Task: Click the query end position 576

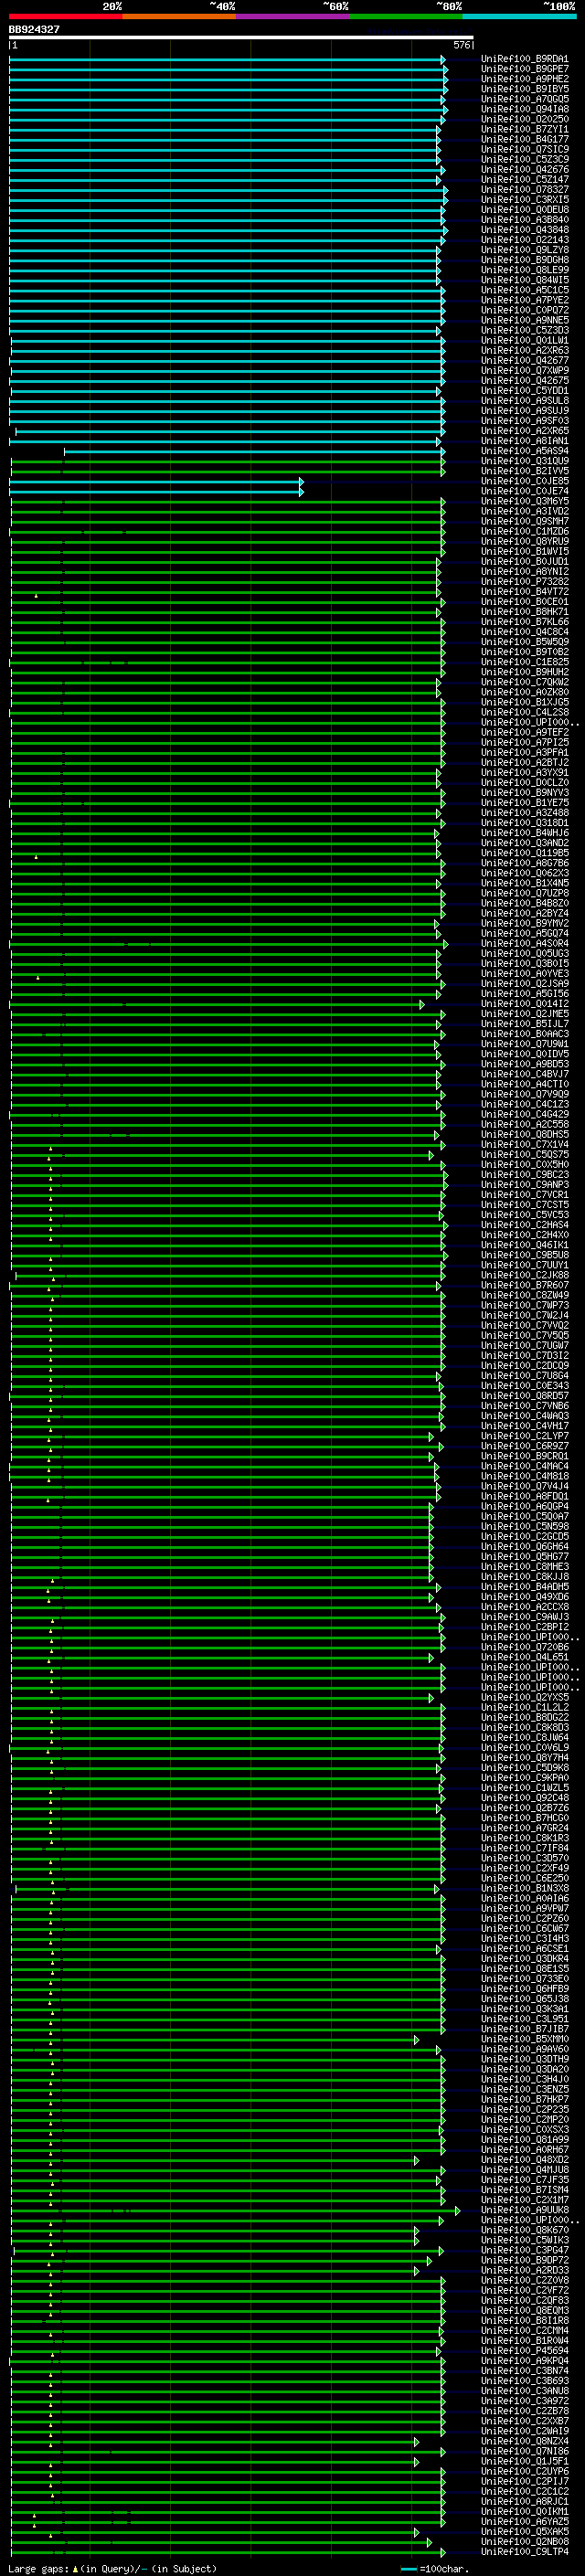Action: pos(462,45)
